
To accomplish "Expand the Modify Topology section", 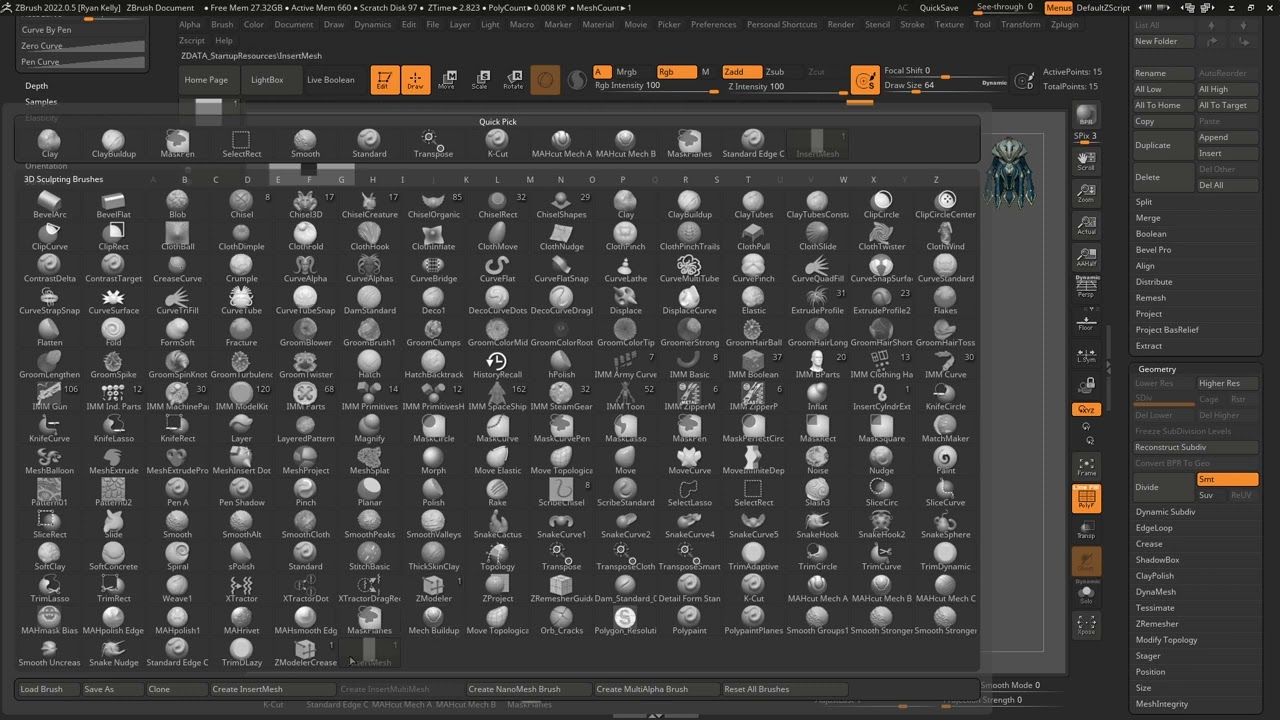I will point(1166,640).
